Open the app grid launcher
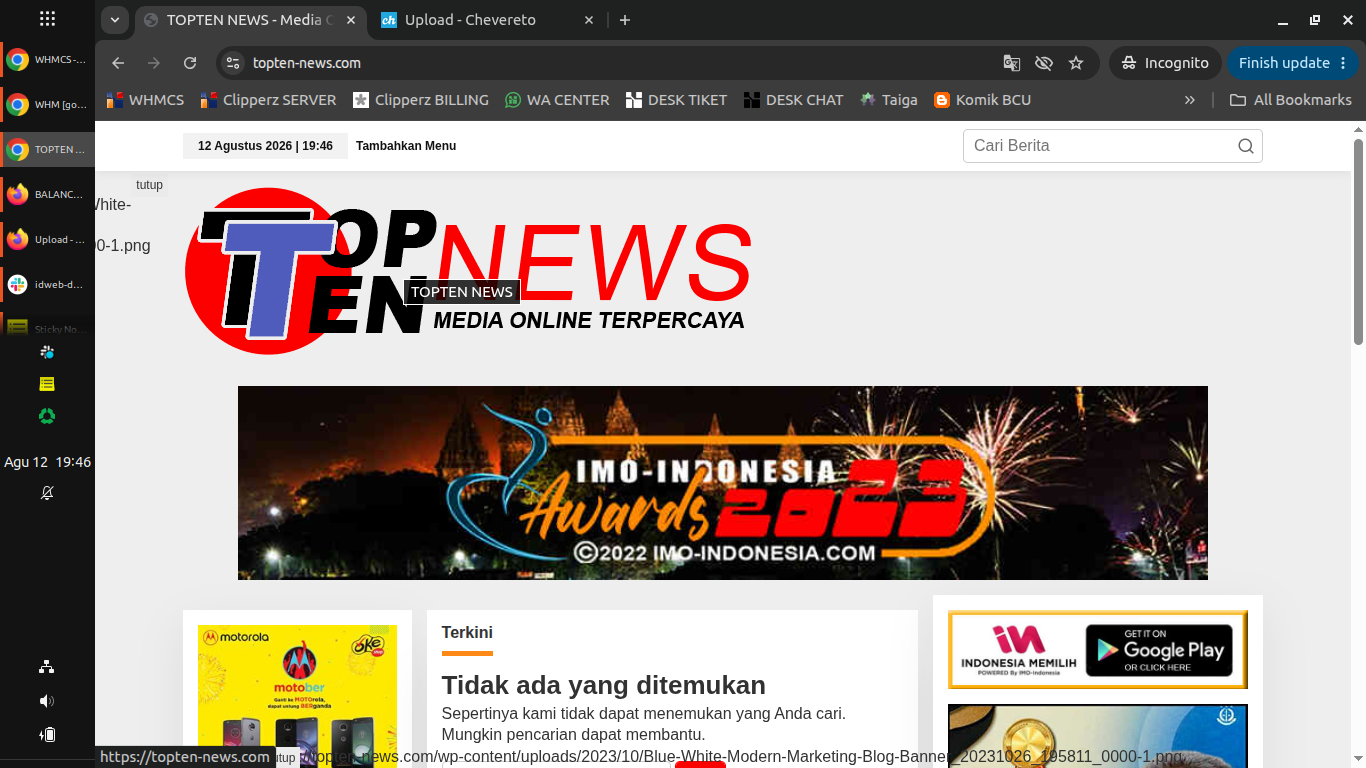 [x=47, y=19]
